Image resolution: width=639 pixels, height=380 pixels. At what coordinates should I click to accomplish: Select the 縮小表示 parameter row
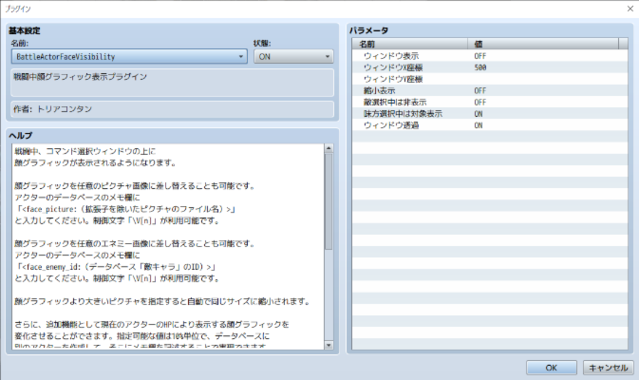pos(490,91)
